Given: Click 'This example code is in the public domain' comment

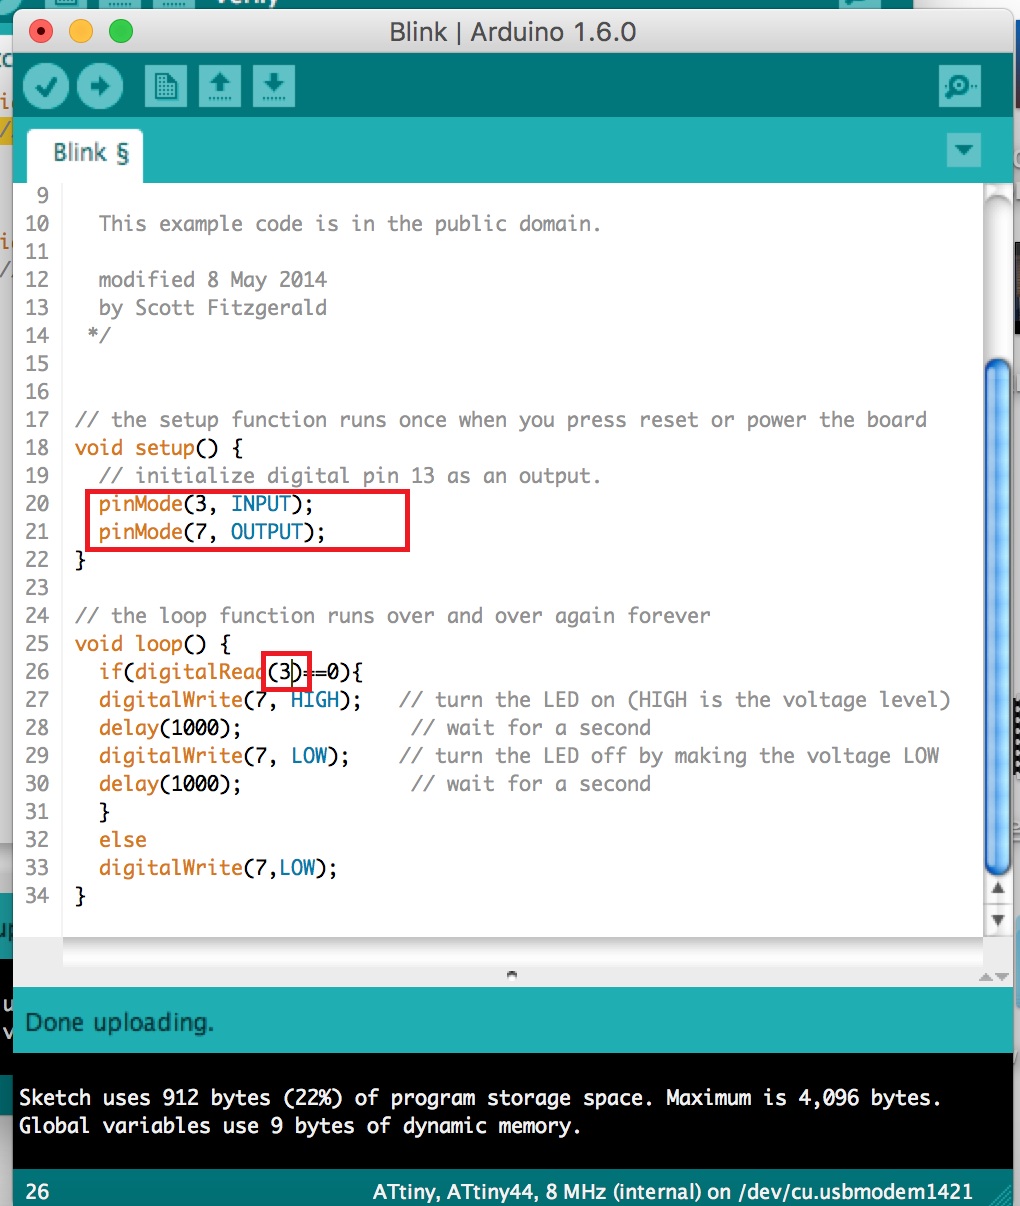Looking at the screenshot, I should point(350,224).
